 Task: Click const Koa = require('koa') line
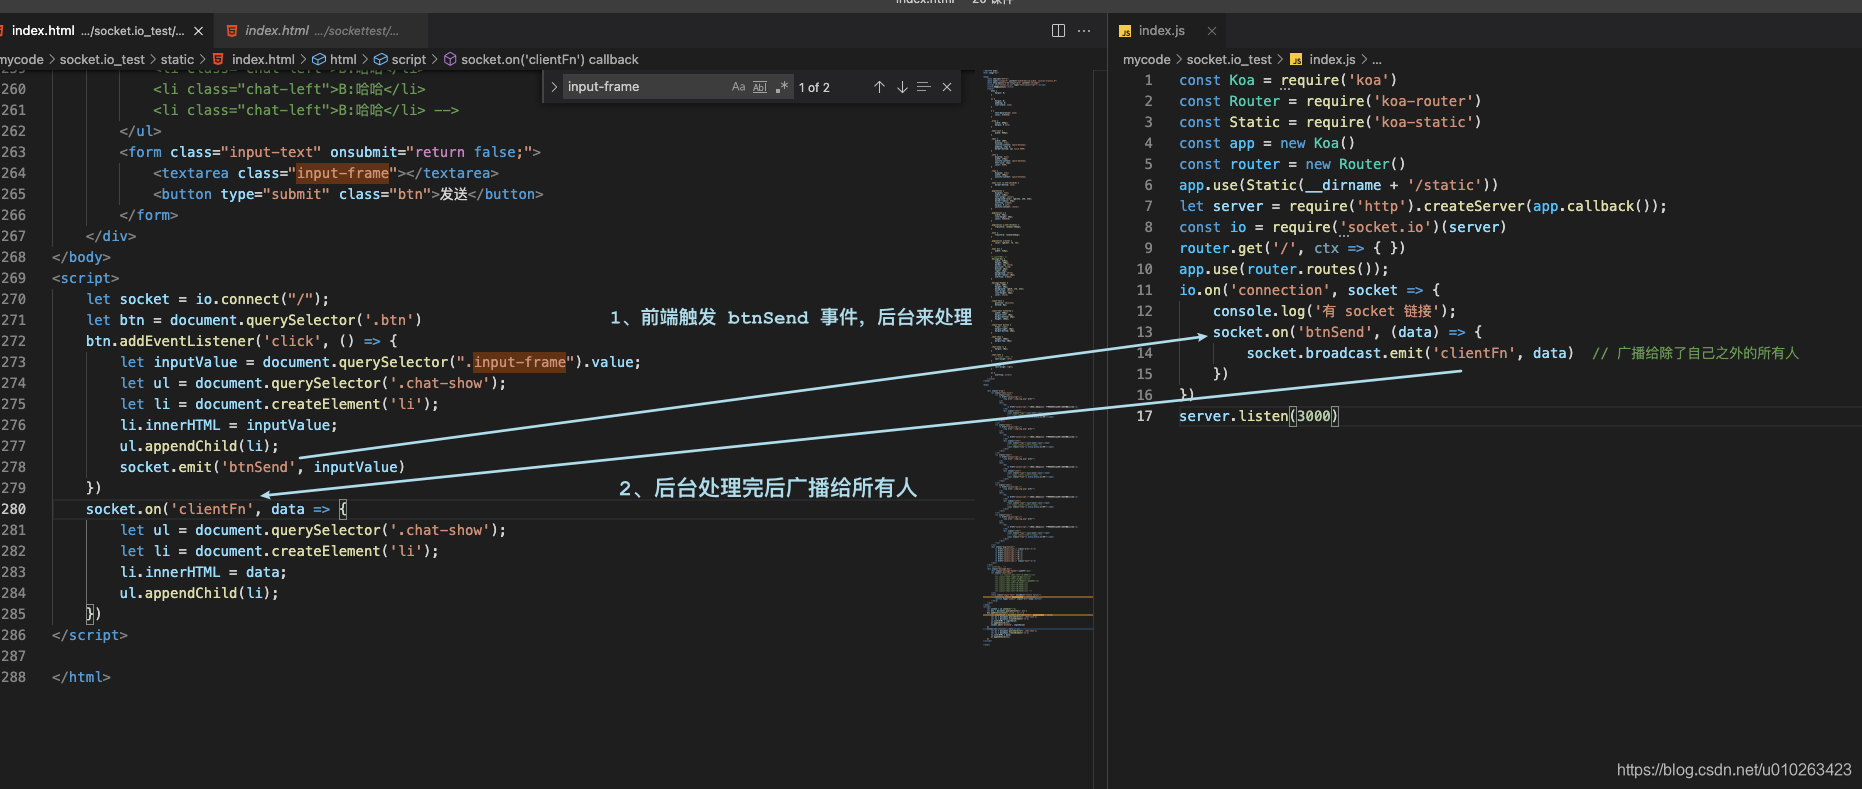1288,80
